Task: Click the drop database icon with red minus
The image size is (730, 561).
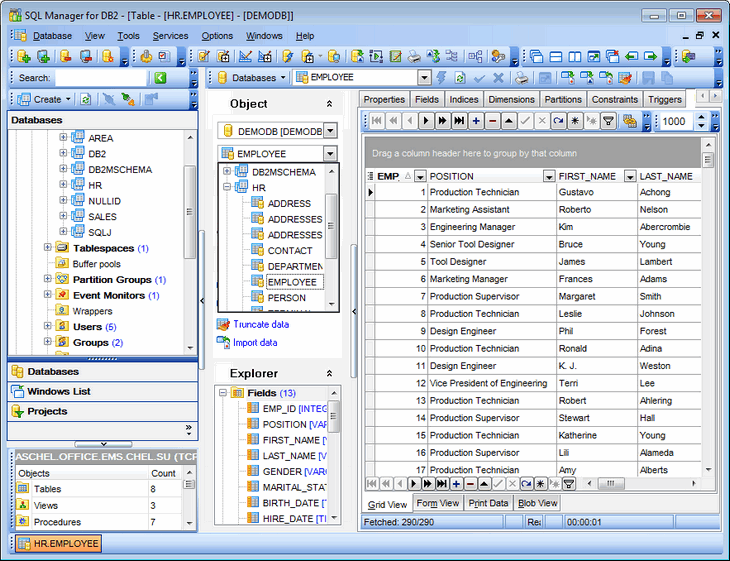Action: [x=66, y=56]
